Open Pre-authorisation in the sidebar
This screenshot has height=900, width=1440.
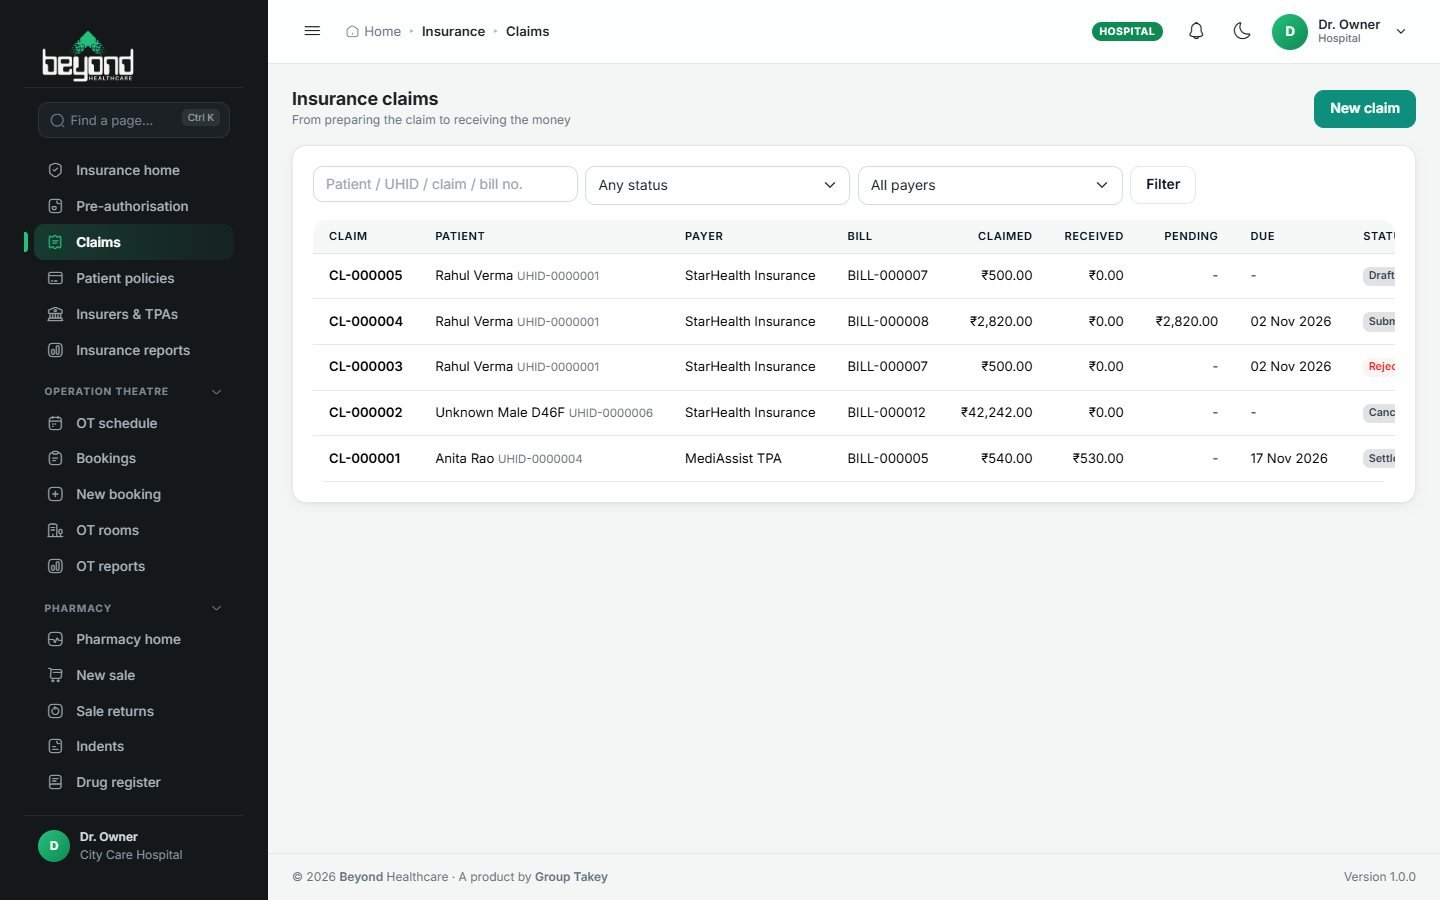[x=134, y=206]
